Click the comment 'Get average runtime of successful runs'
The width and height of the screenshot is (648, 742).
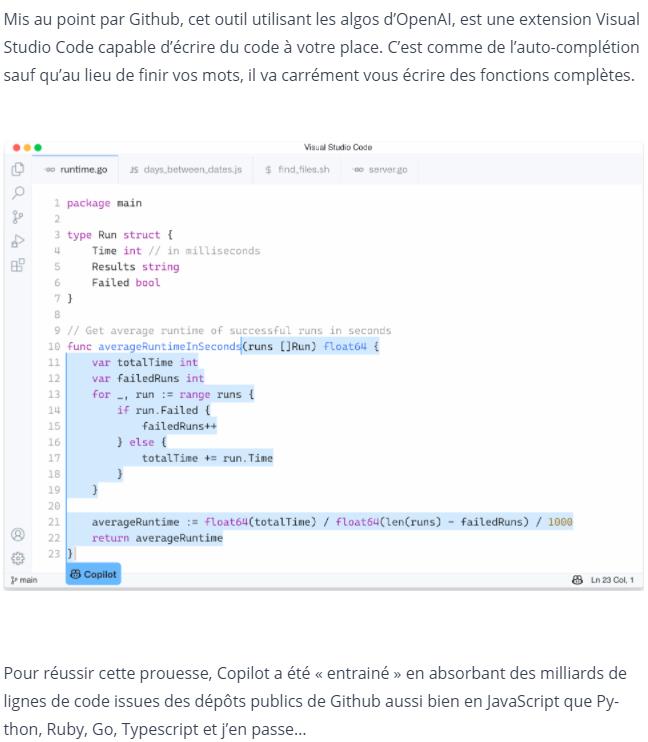coord(229,330)
